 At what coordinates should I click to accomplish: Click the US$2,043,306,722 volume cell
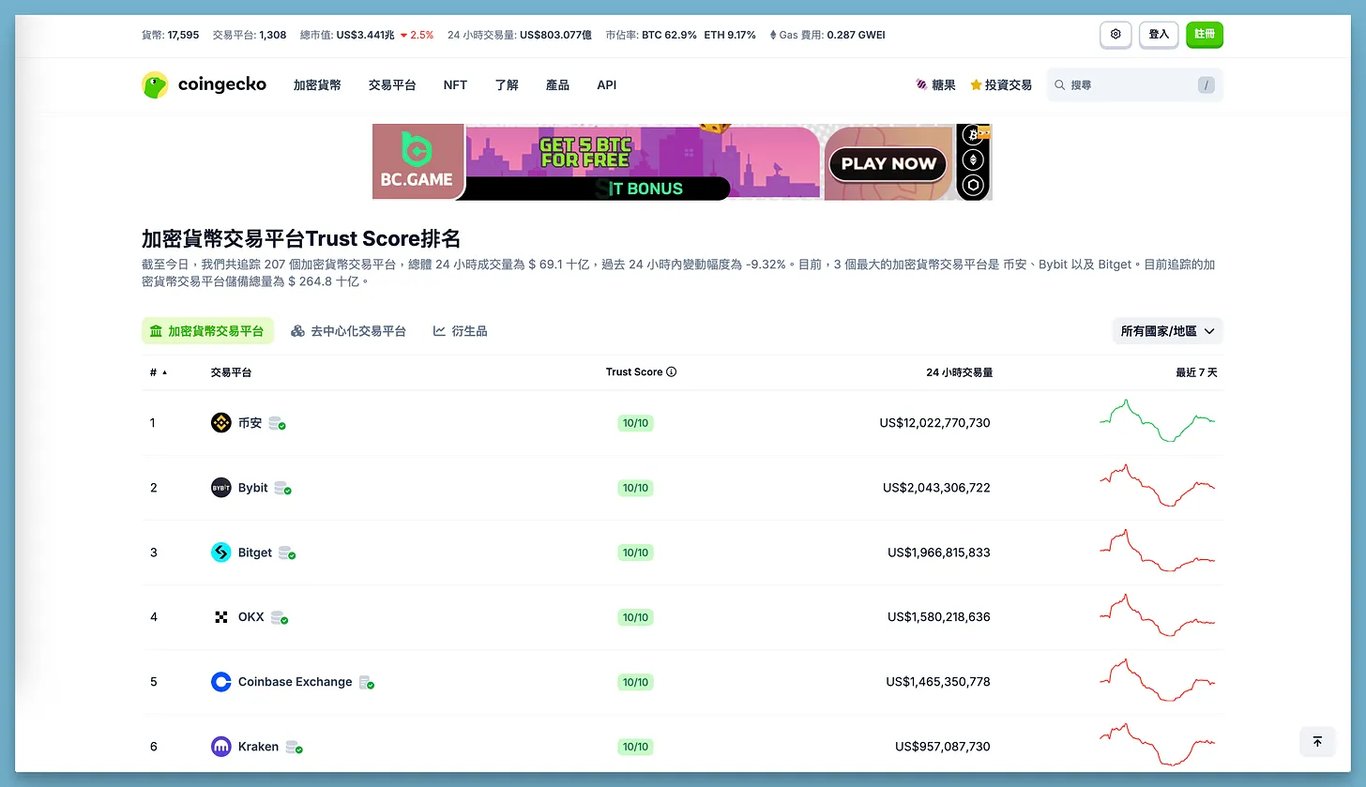point(936,488)
